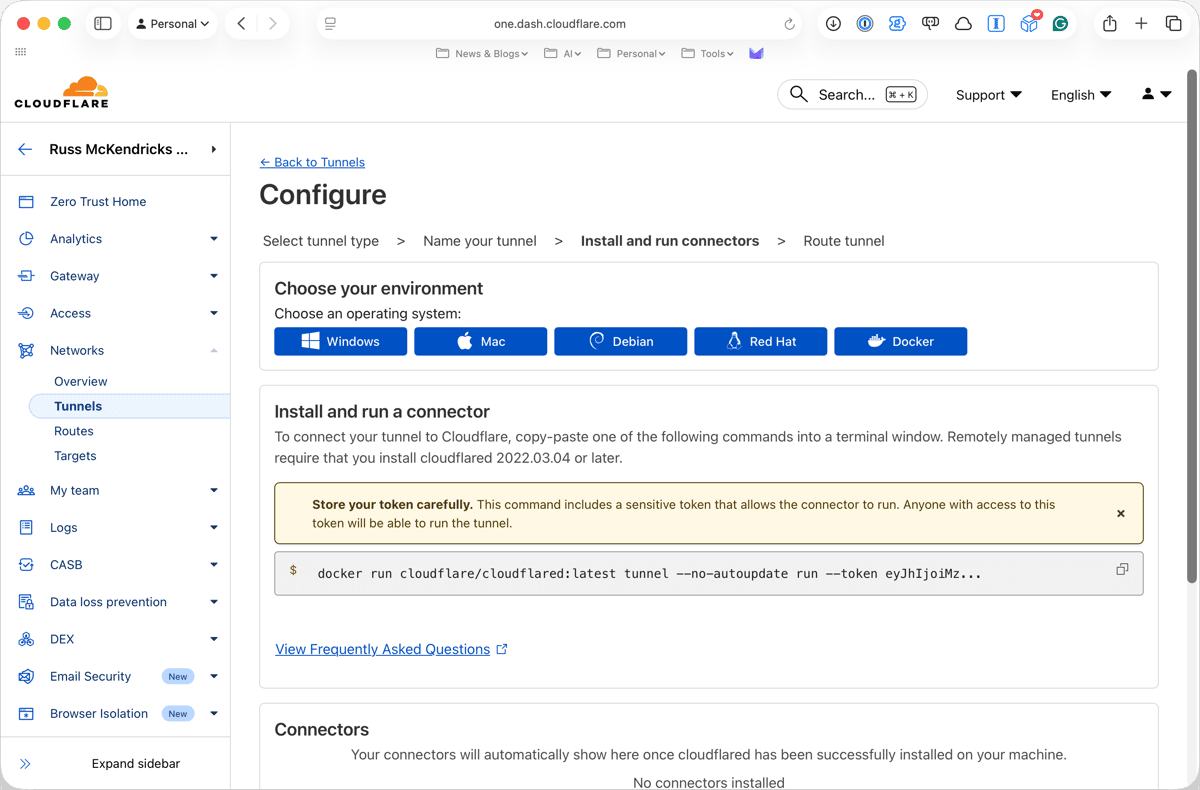This screenshot has width=1200, height=790.
Task: Open the account user profile menu
Action: click(1156, 94)
